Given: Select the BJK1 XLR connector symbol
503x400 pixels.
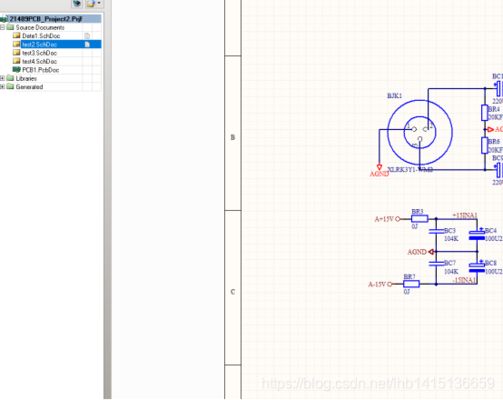Looking at the screenshot, I should tap(420, 132).
